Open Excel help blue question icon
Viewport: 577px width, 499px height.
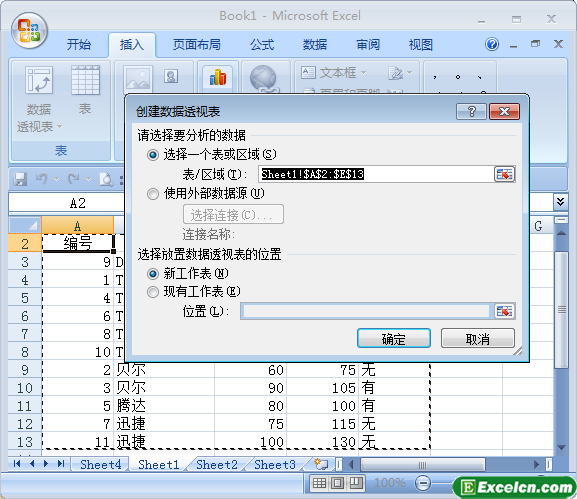point(492,44)
